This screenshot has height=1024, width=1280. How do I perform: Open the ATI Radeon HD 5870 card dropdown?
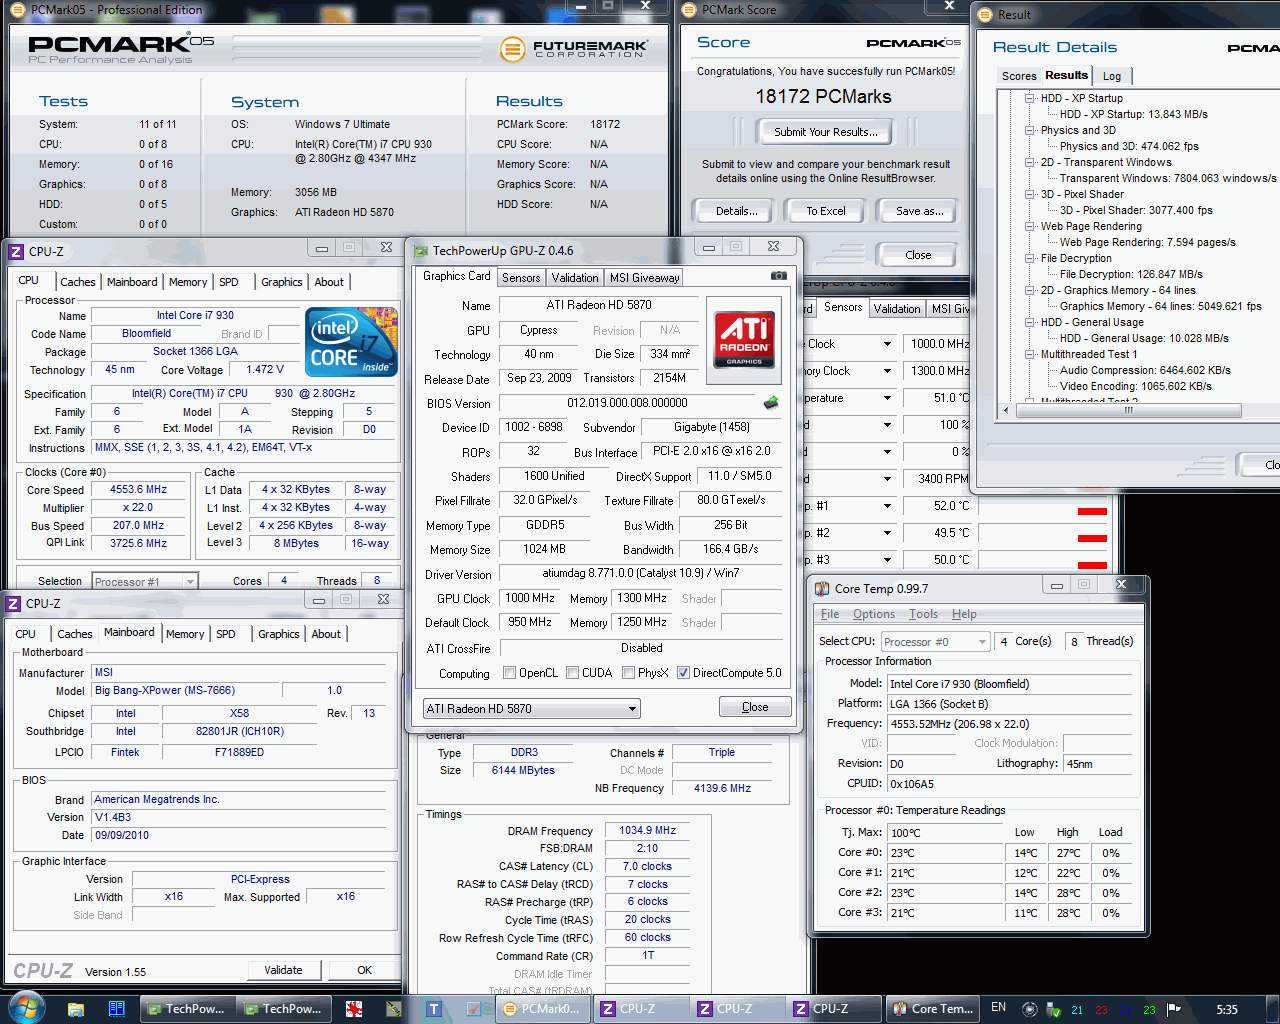(x=532, y=709)
